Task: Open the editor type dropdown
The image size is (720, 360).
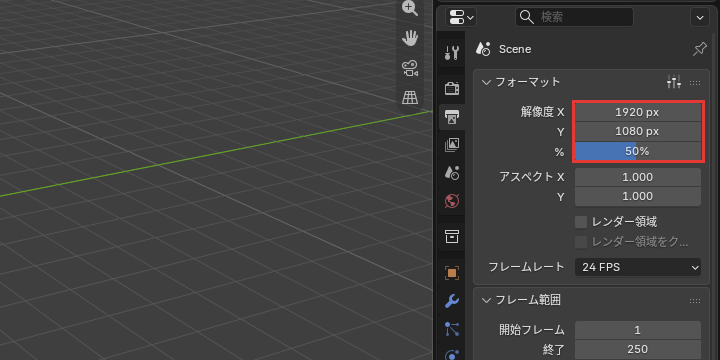Action: [461, 18]
